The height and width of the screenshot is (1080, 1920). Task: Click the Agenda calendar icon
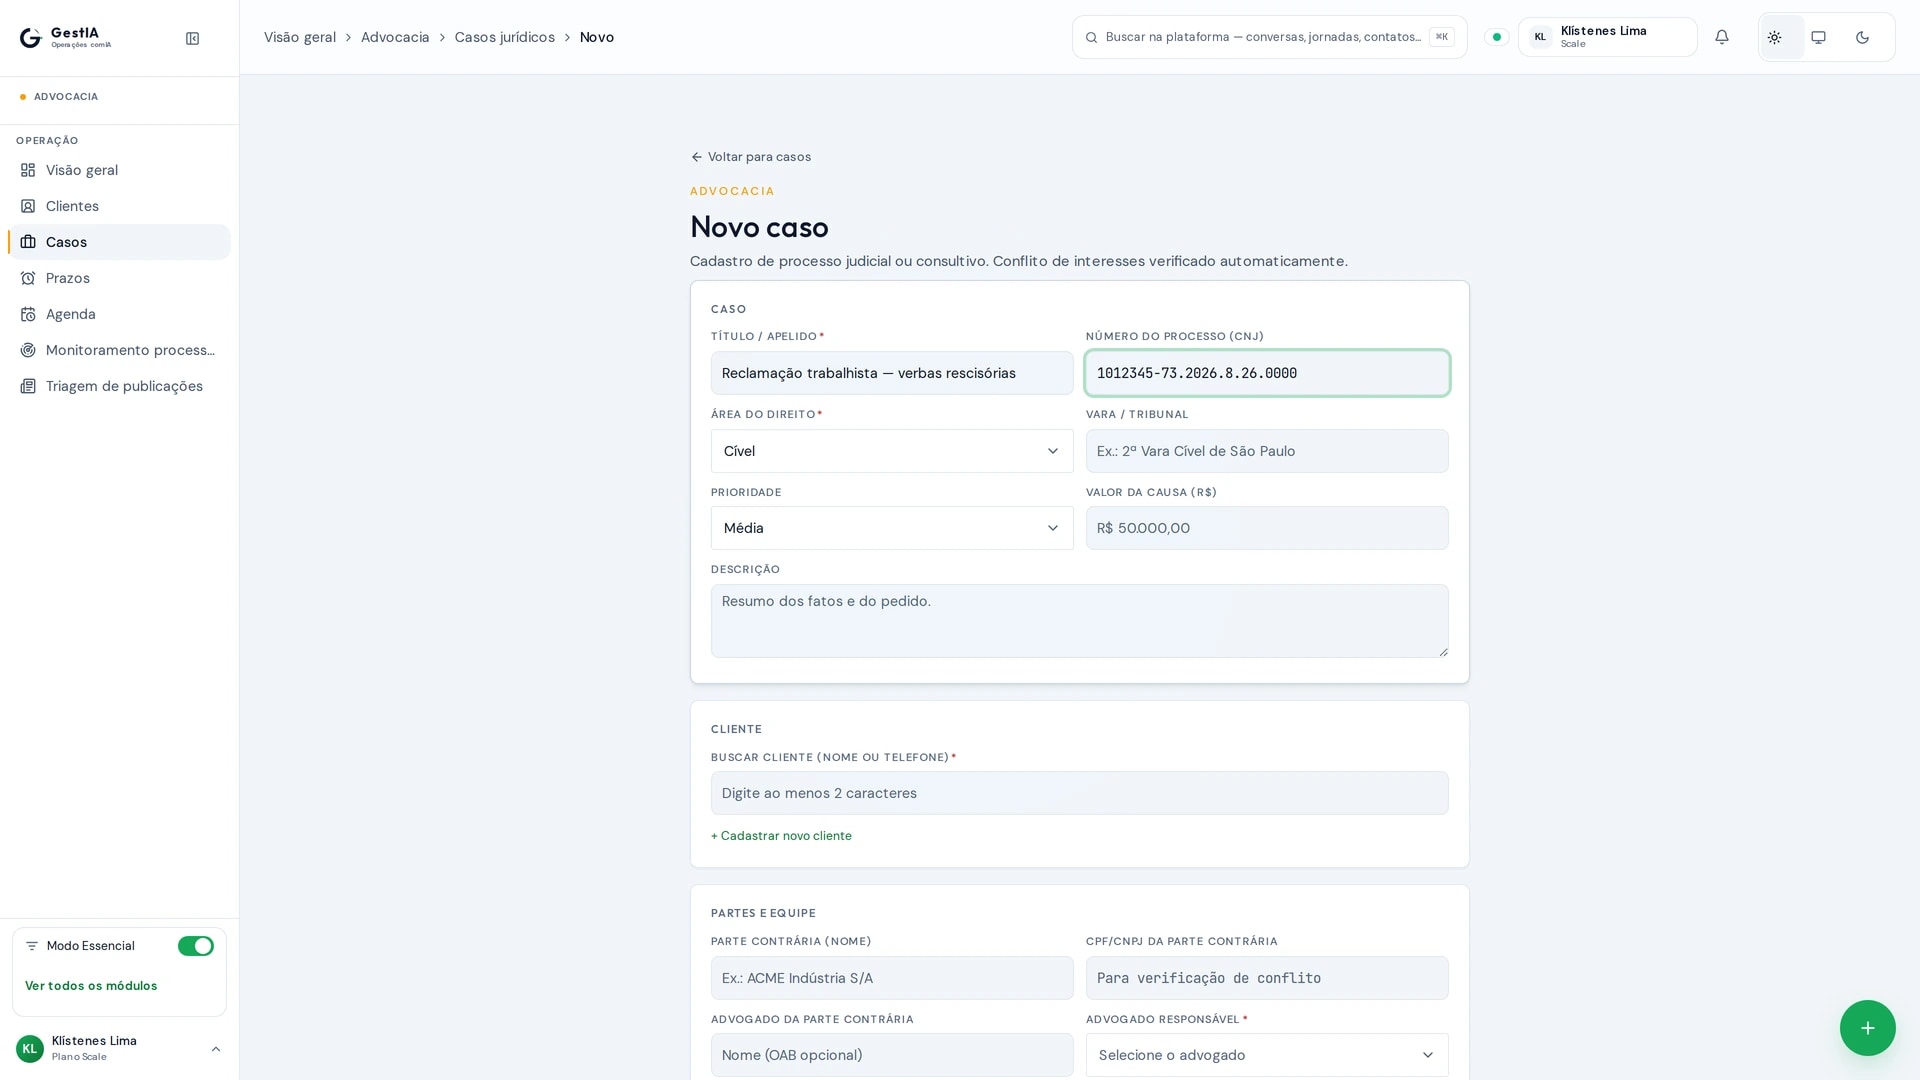(x=28, y=314)
